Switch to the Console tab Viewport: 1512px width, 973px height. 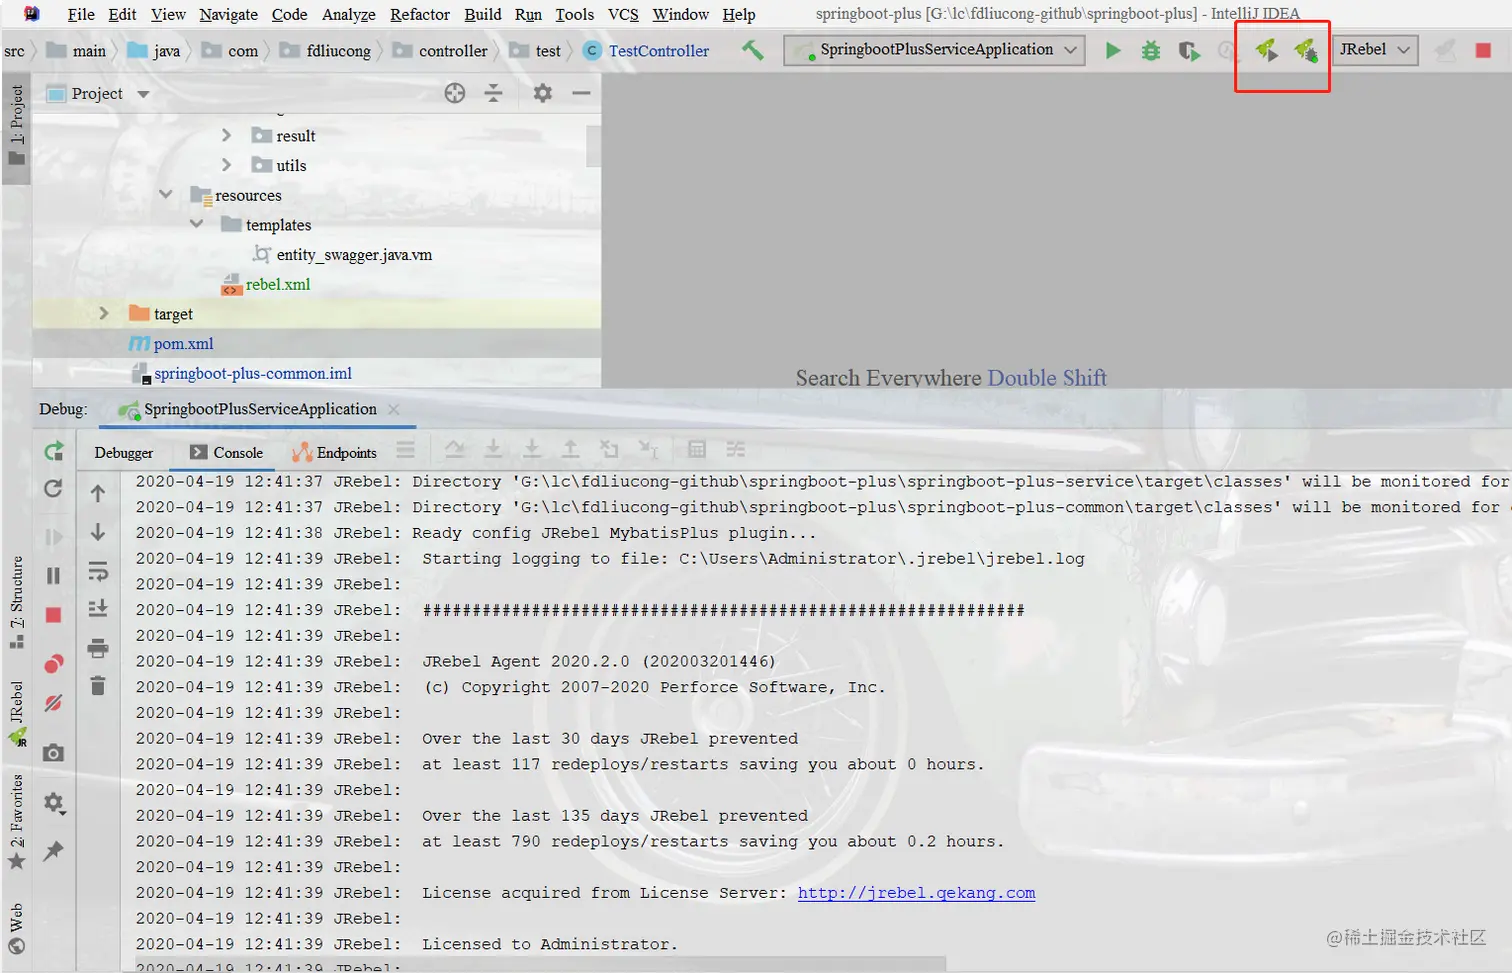click(227, 452)
